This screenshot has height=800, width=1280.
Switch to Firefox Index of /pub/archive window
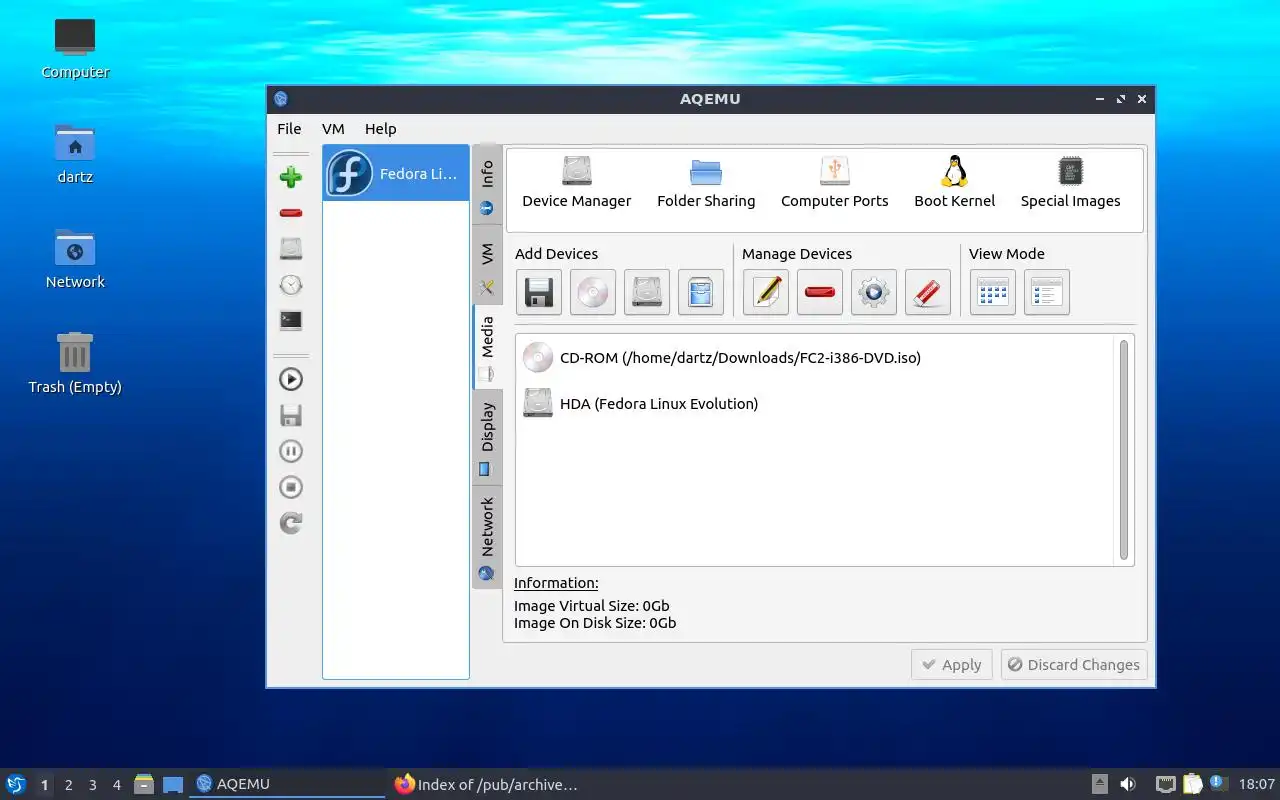[486, 784]
